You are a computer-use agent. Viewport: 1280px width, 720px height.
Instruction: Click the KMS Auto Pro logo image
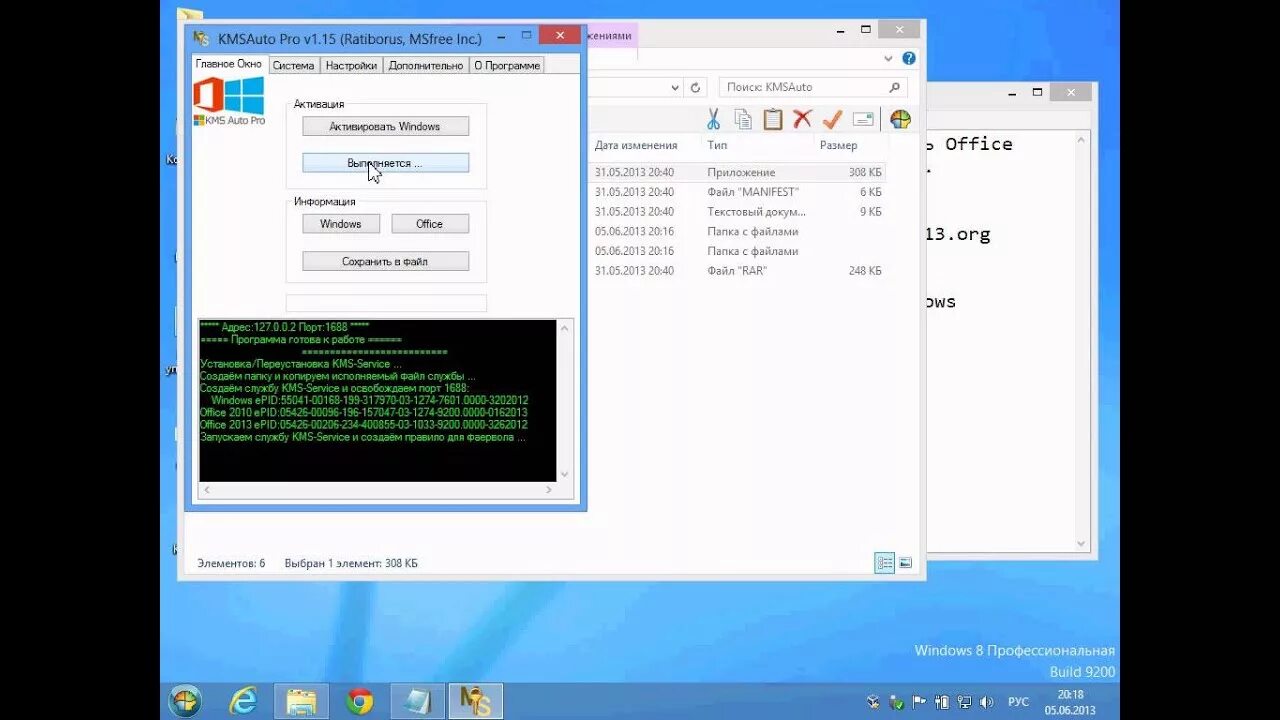(229, 101)
